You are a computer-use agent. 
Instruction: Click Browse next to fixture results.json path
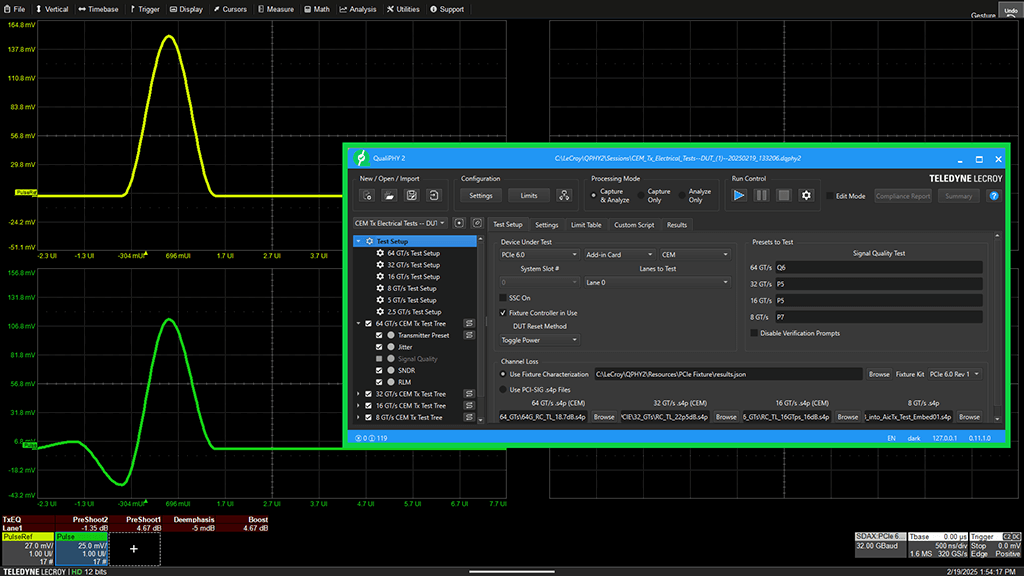878,374
